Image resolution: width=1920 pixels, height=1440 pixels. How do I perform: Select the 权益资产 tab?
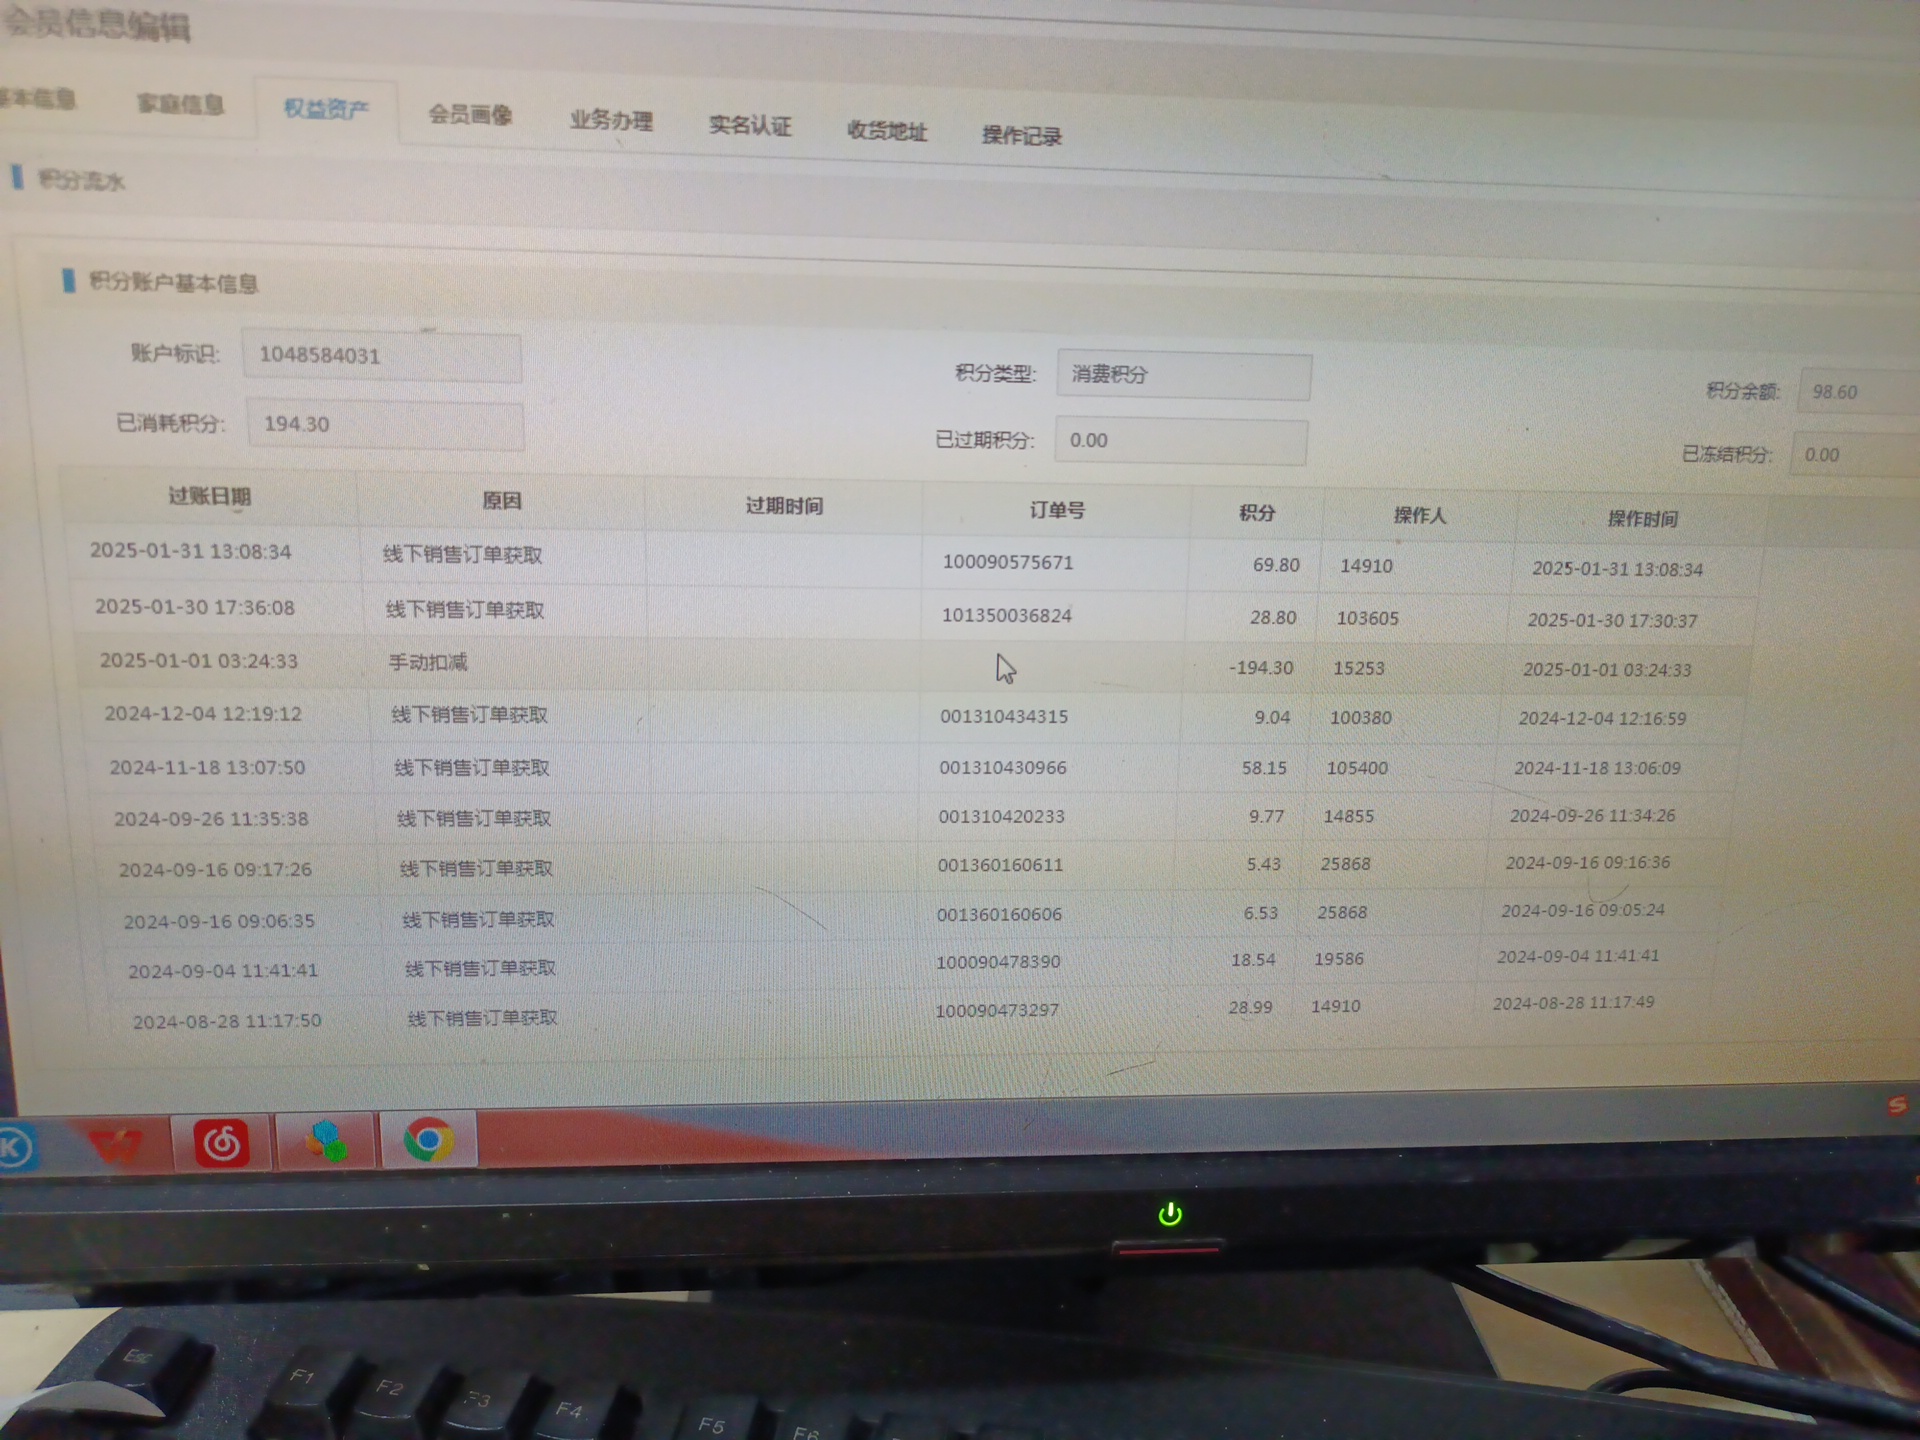pyautogui.click(x=326, y=109)
